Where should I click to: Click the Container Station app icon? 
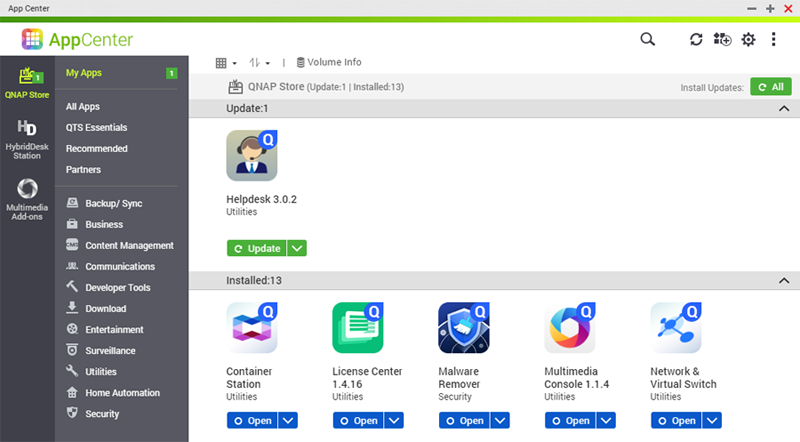coord(252,328)
